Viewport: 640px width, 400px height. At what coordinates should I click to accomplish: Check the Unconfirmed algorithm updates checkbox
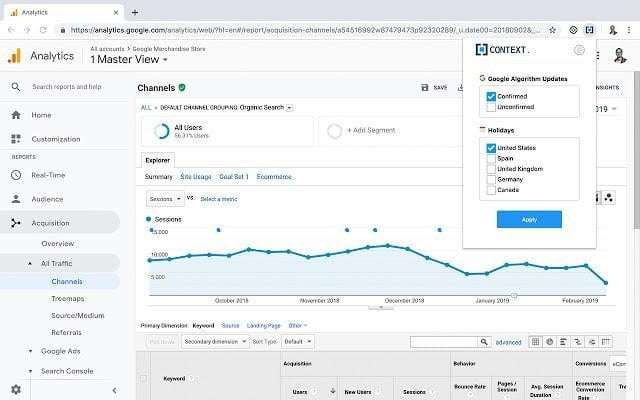click(491, 107)
